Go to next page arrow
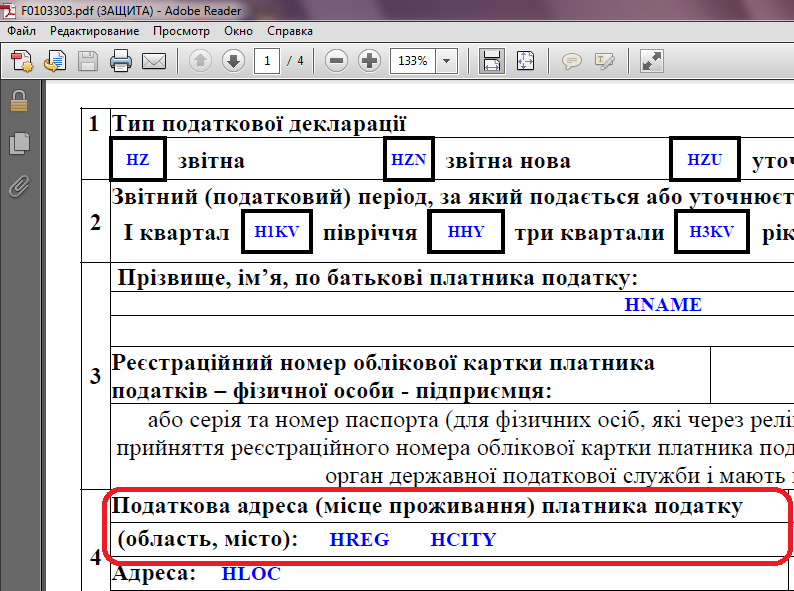This screenshot has height=591, width=794. 233,61
